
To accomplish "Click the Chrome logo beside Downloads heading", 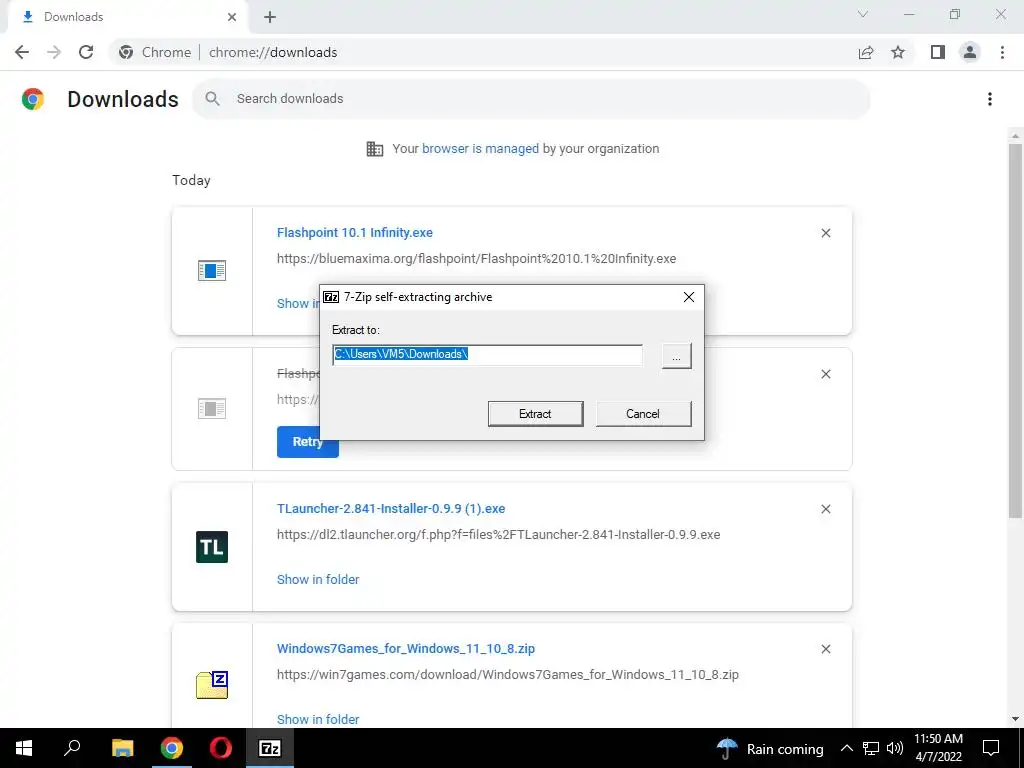I will point(33,99).
